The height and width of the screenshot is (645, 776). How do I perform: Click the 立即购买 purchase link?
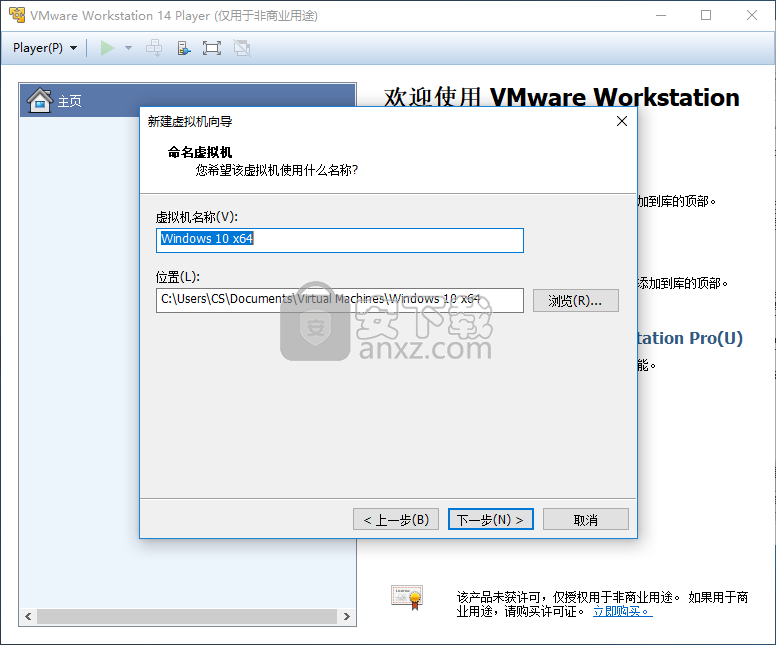tap(623, 611)
